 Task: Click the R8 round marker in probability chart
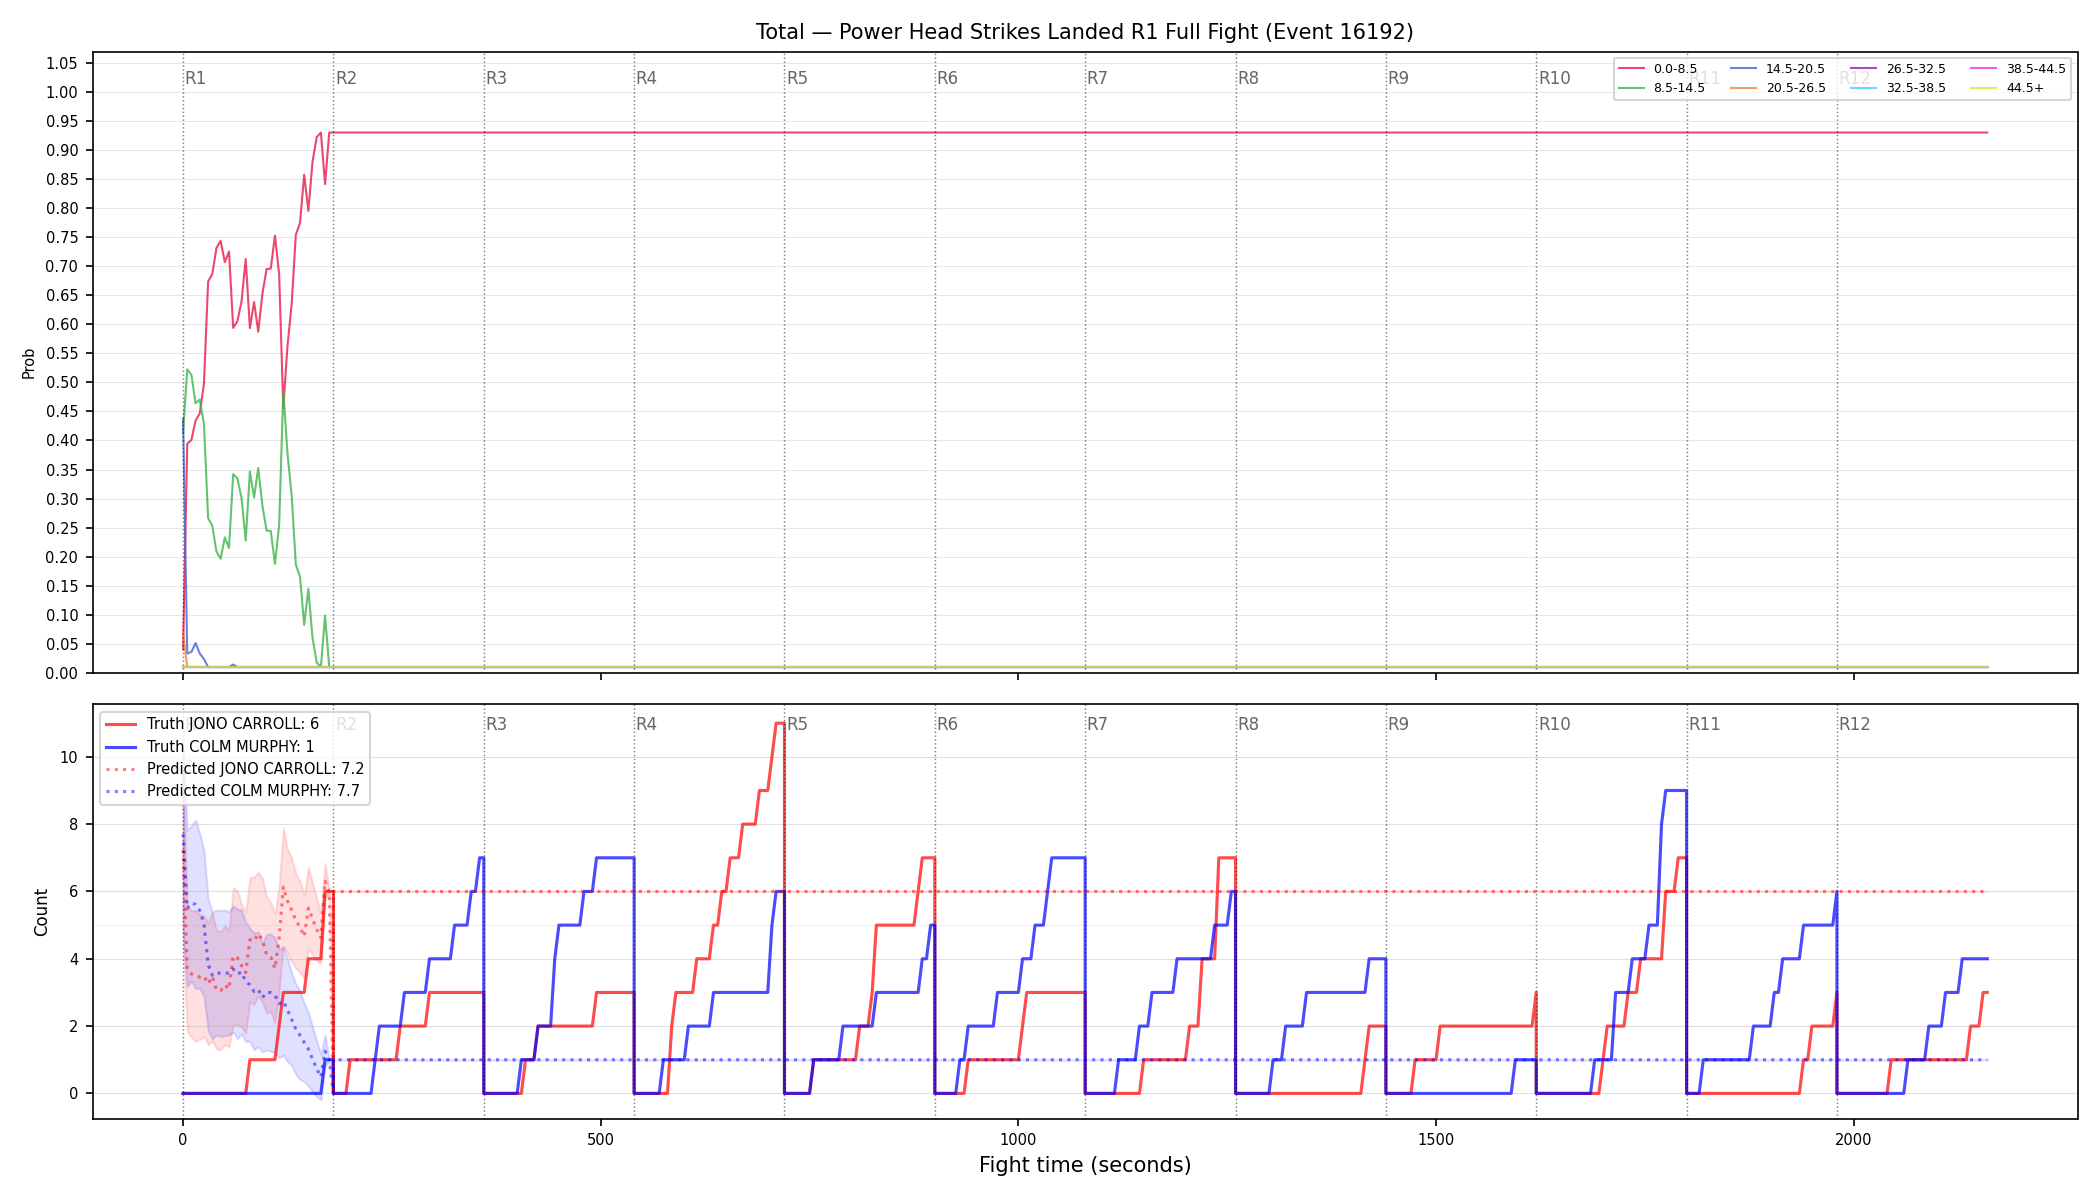click(1248, 78)
